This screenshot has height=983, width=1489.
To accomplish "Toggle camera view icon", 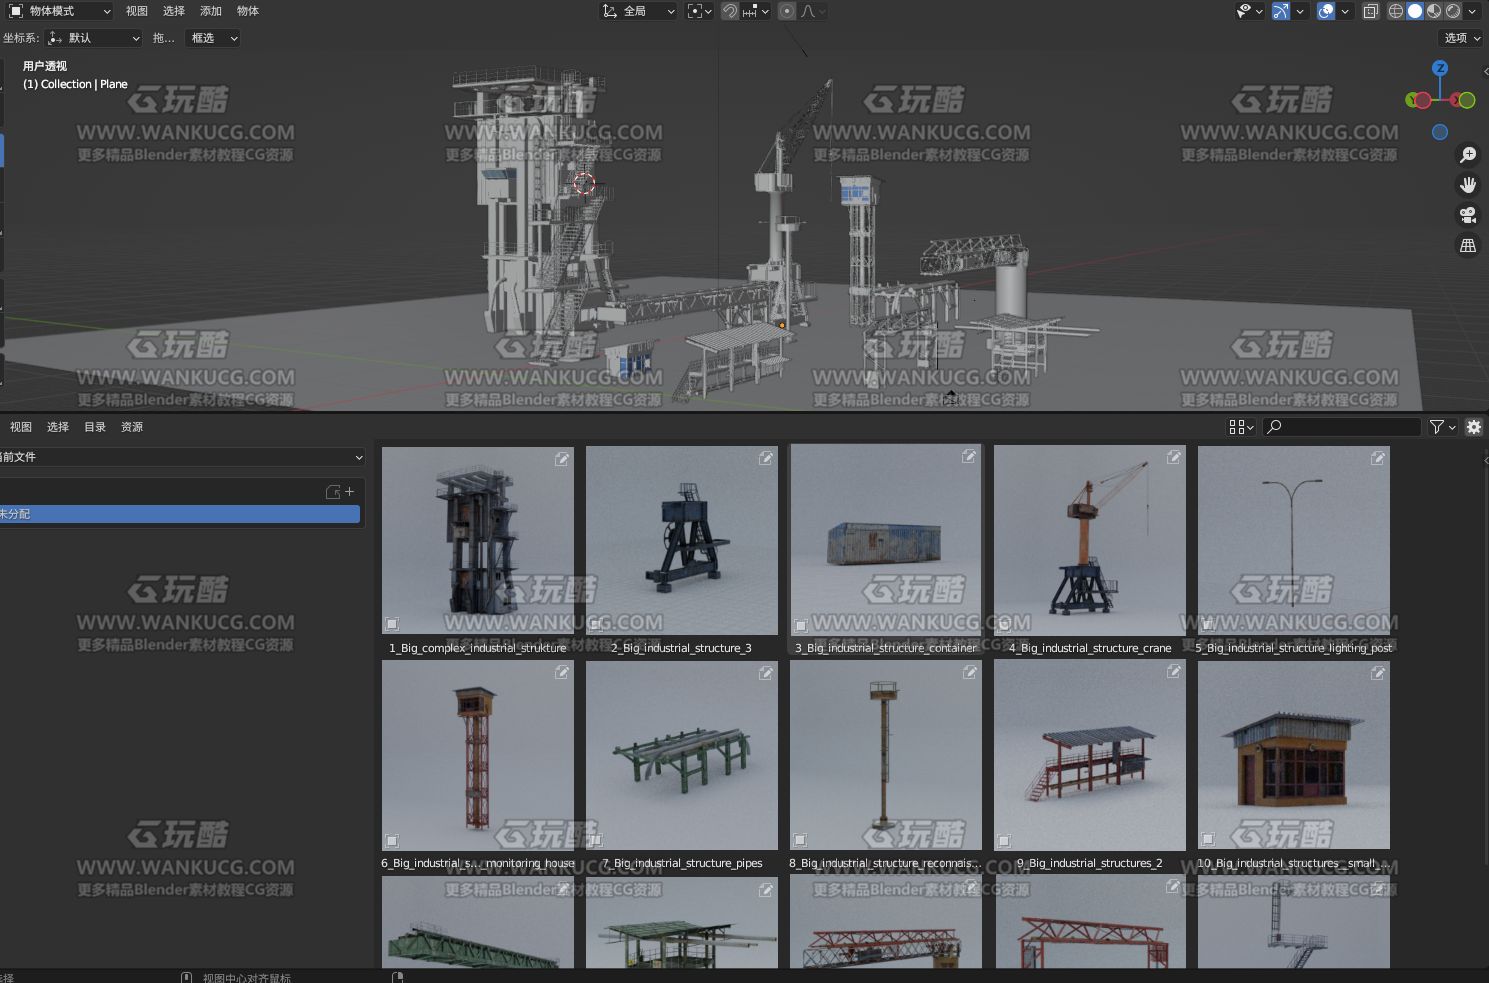I will coord(1468,215).
